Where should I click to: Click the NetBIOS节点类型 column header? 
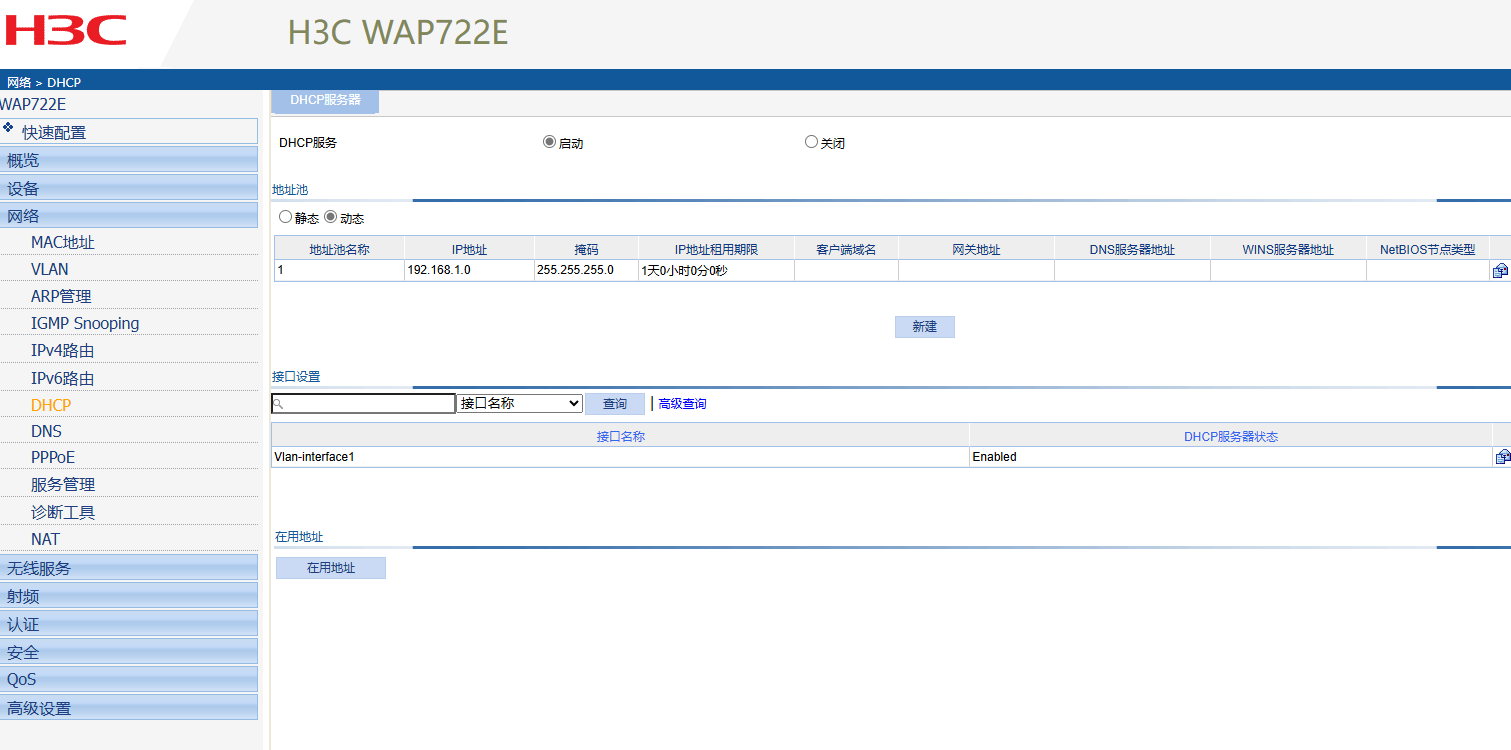tap(1427, 249)
